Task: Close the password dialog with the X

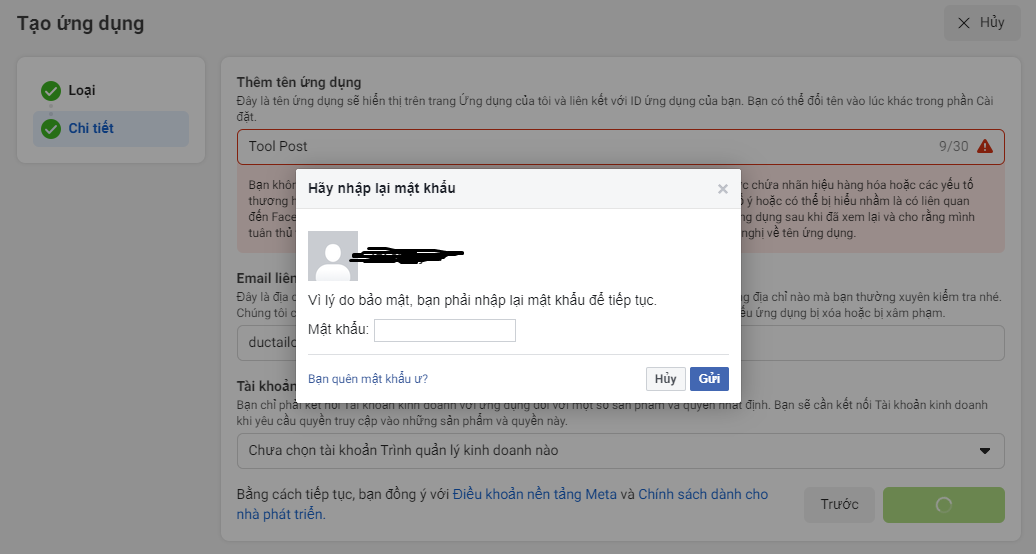Action: 723,189
